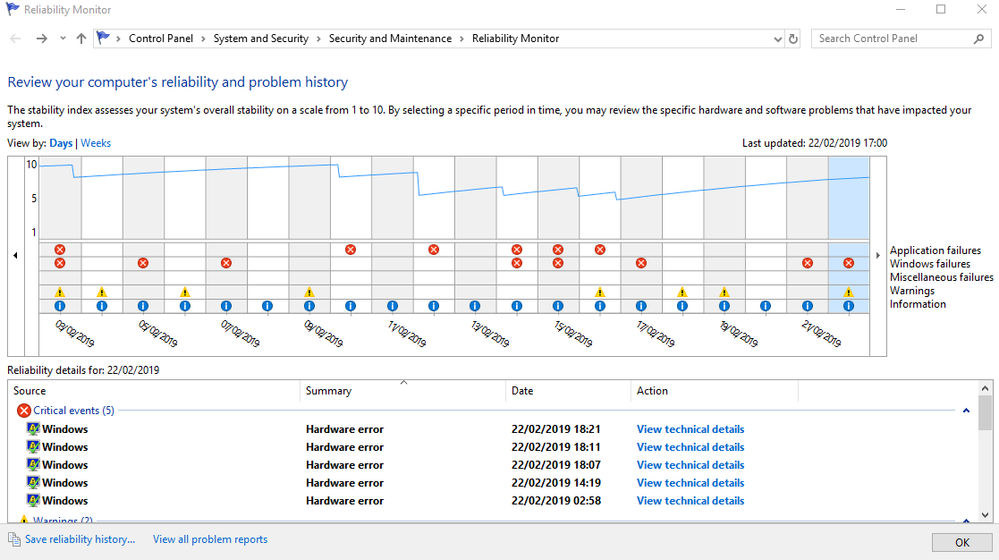Click the flag icon in the address bar
The image size is (999, 560).
click(x=103, y=38)
